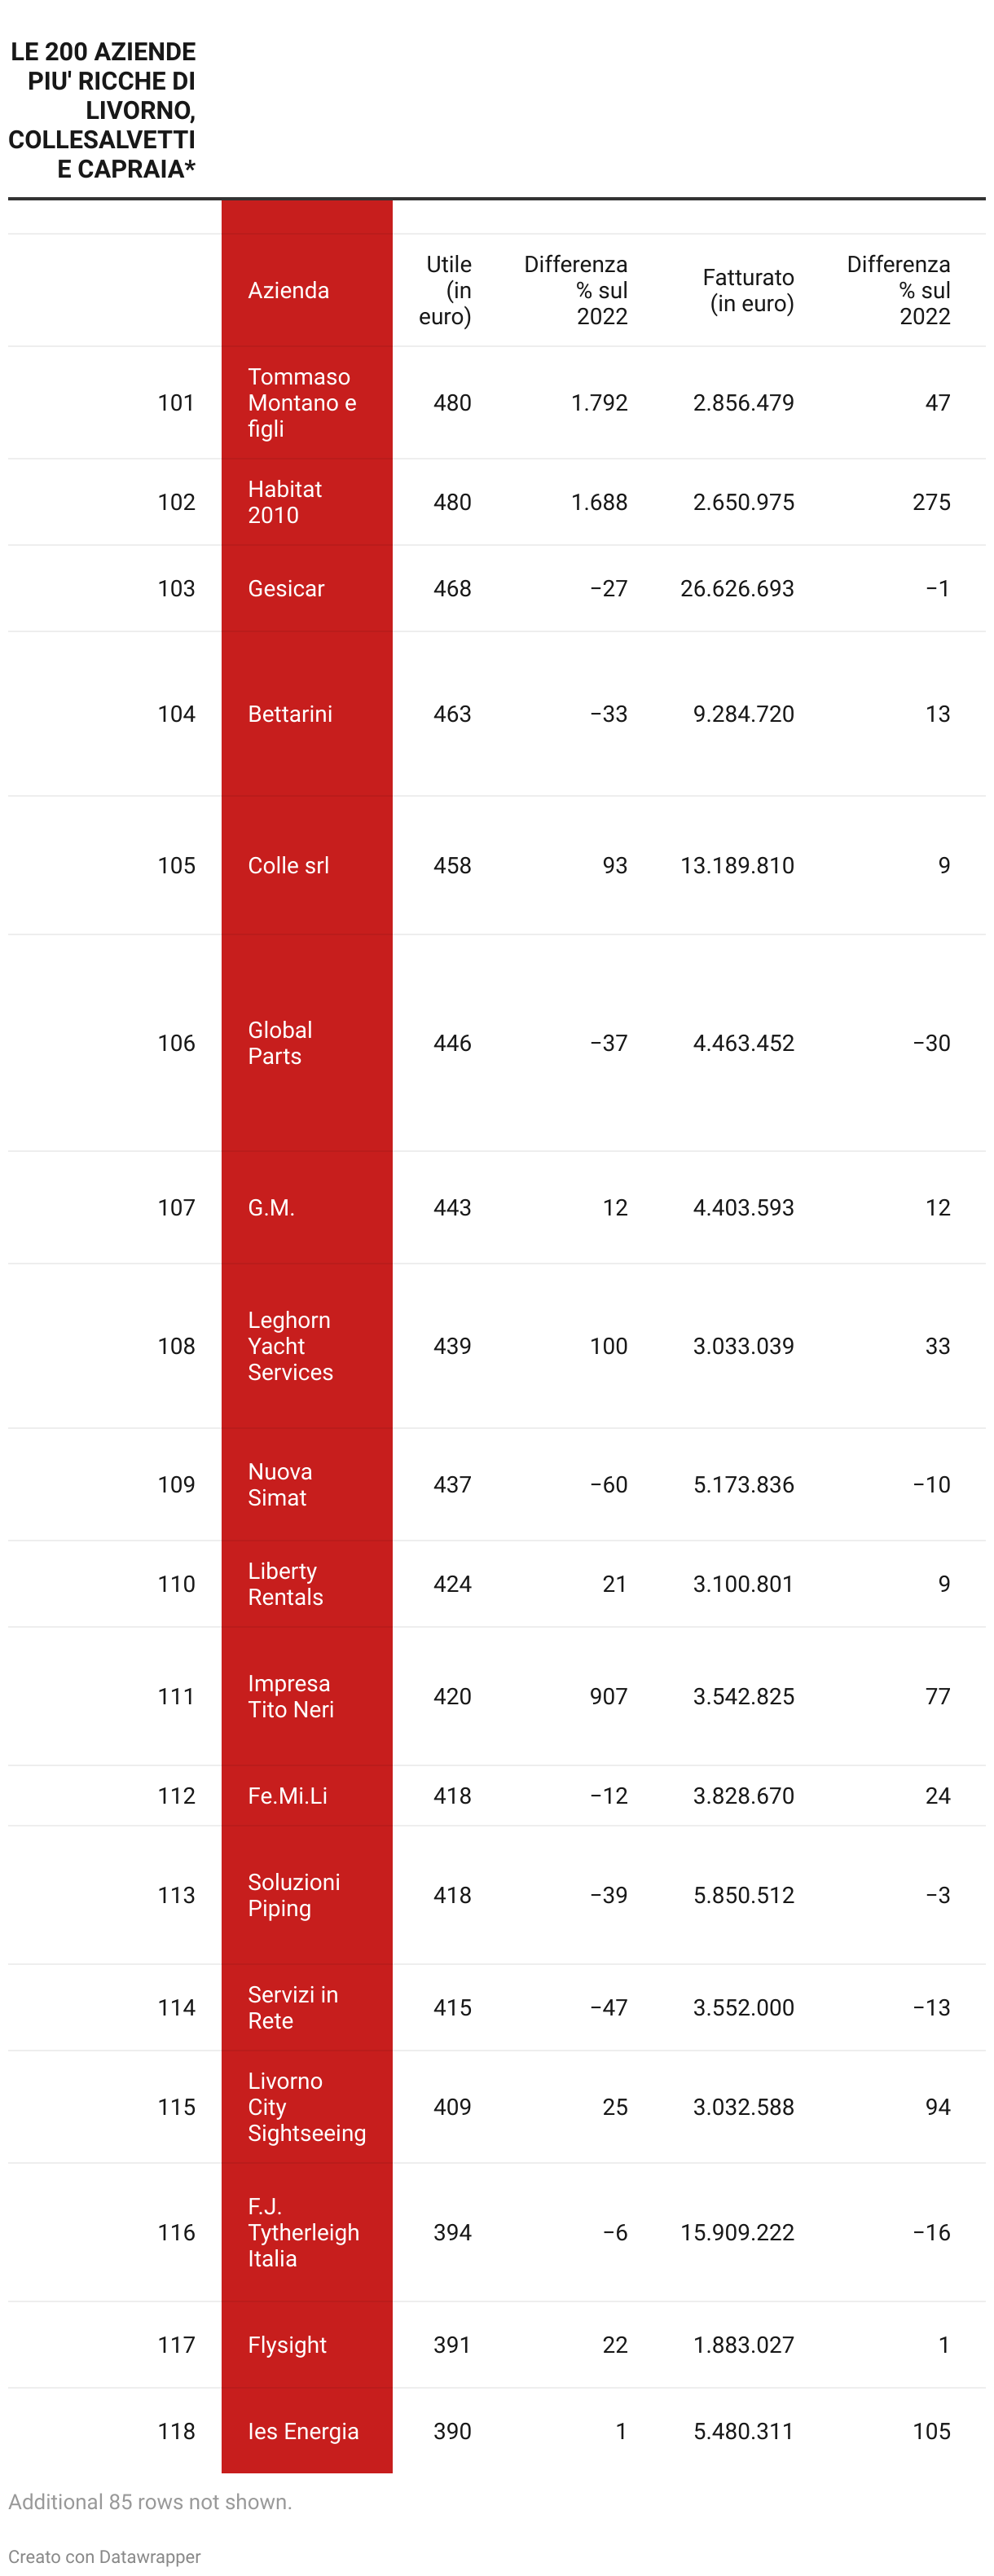The height and width of the screenshot is (2576, 994).
Task: Select the Livorno City Sightseeing cell
Action: pyautogui.click(x=307, y=2107)
